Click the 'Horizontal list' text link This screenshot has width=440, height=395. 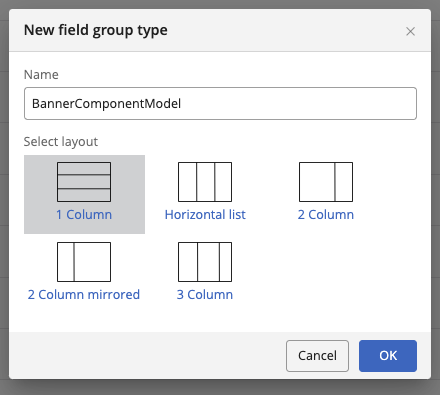pos(205,215)
